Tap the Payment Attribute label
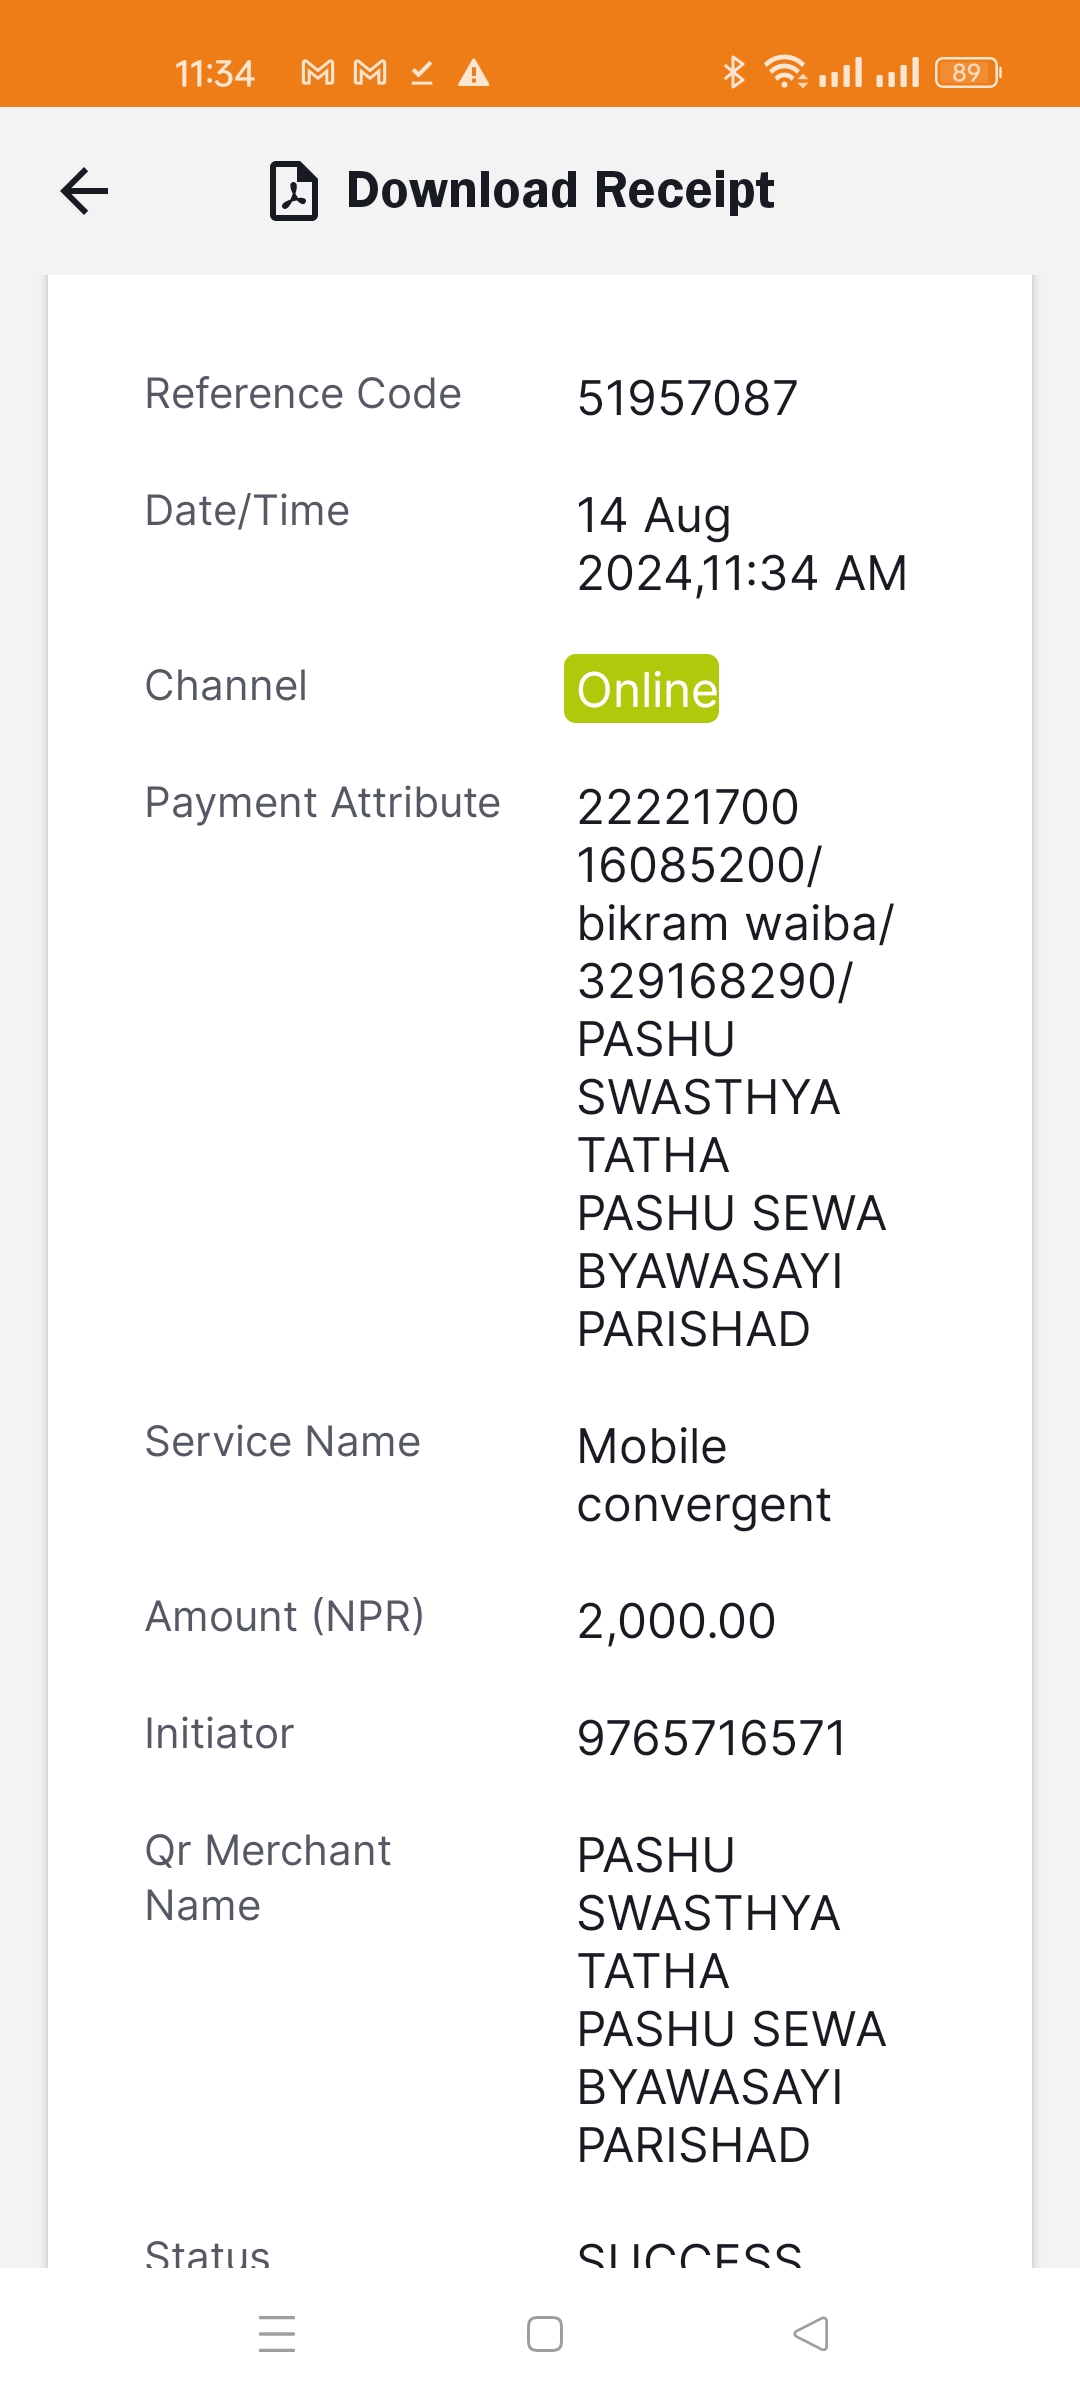 coord(323,803)
